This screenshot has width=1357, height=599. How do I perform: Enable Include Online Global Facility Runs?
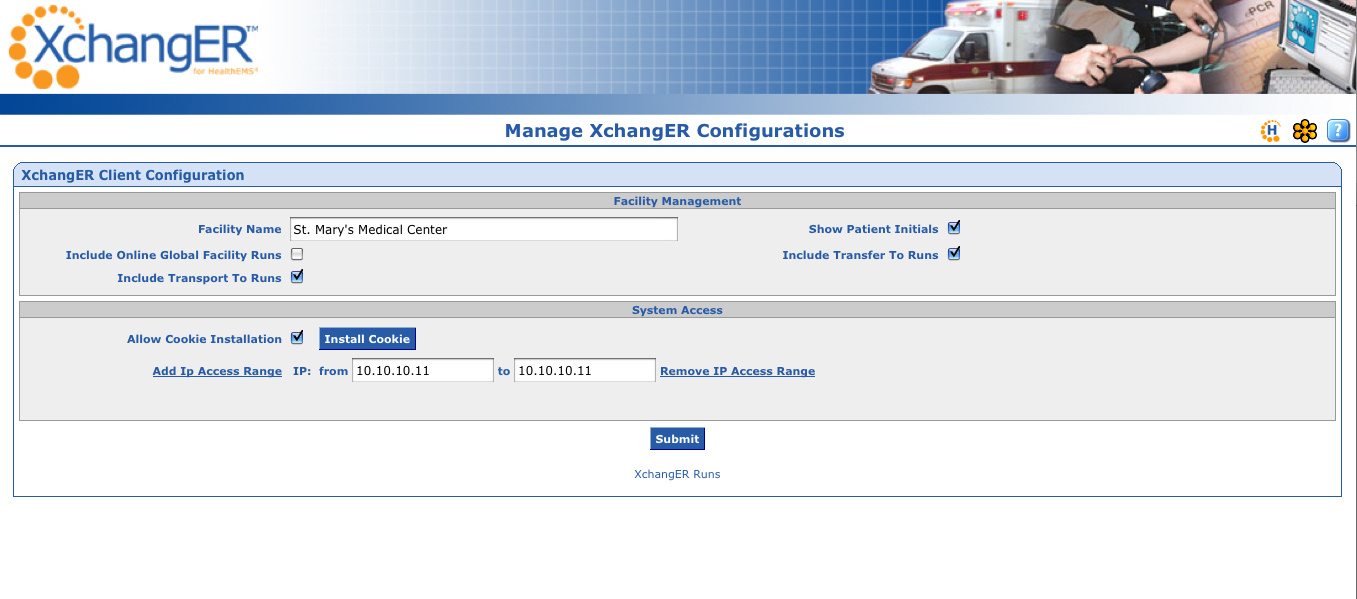(296, 254)
